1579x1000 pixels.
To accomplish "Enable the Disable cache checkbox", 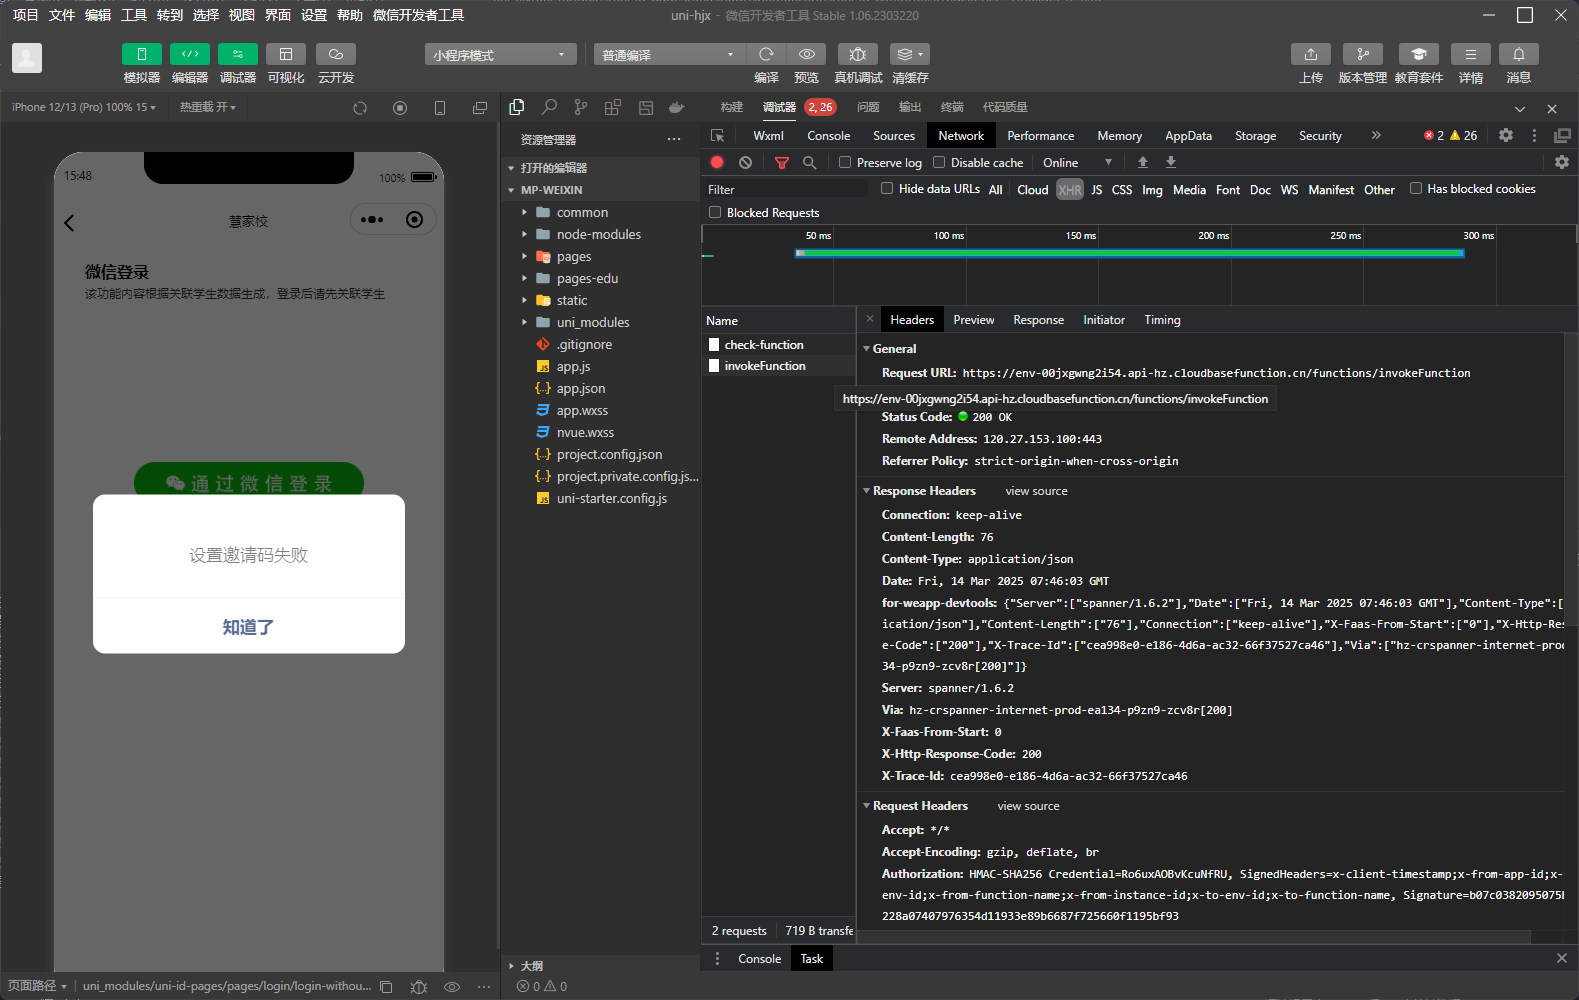I will point(939,162).
